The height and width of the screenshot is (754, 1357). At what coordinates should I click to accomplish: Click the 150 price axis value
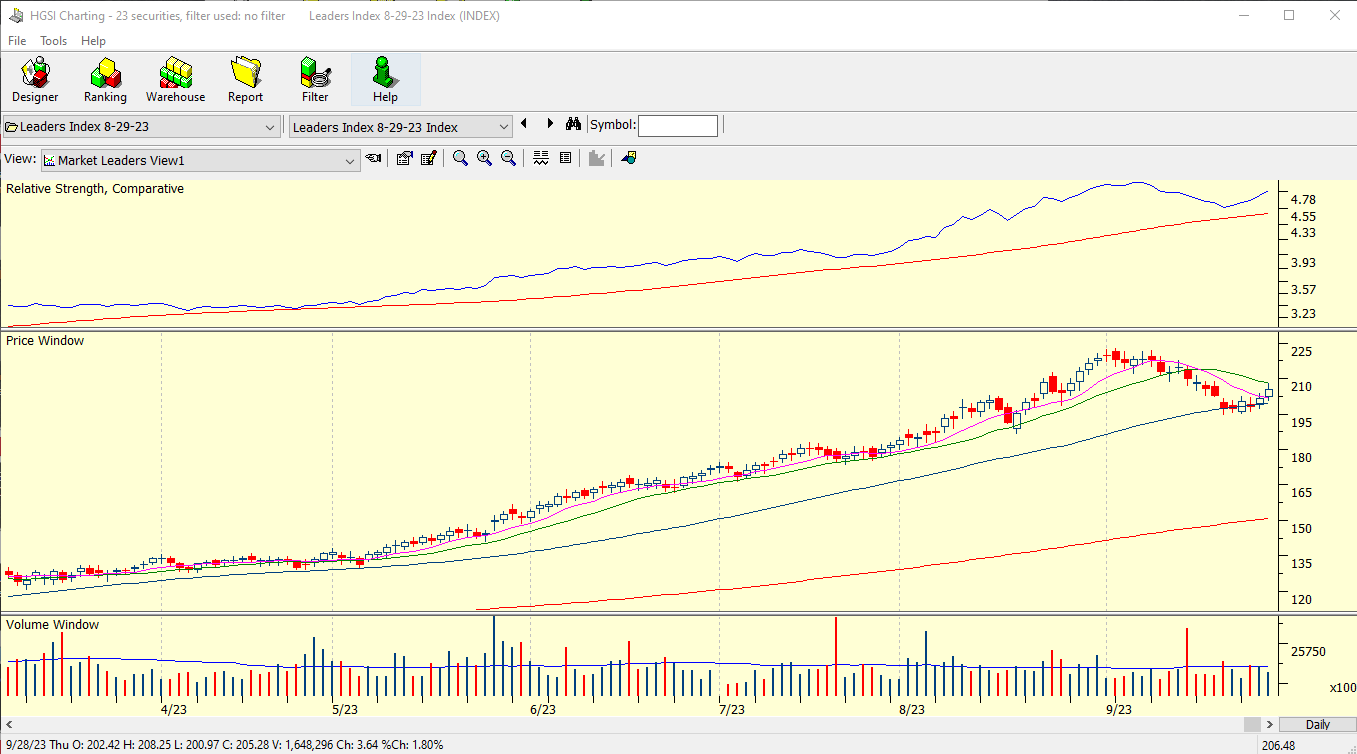[1301, 529]
